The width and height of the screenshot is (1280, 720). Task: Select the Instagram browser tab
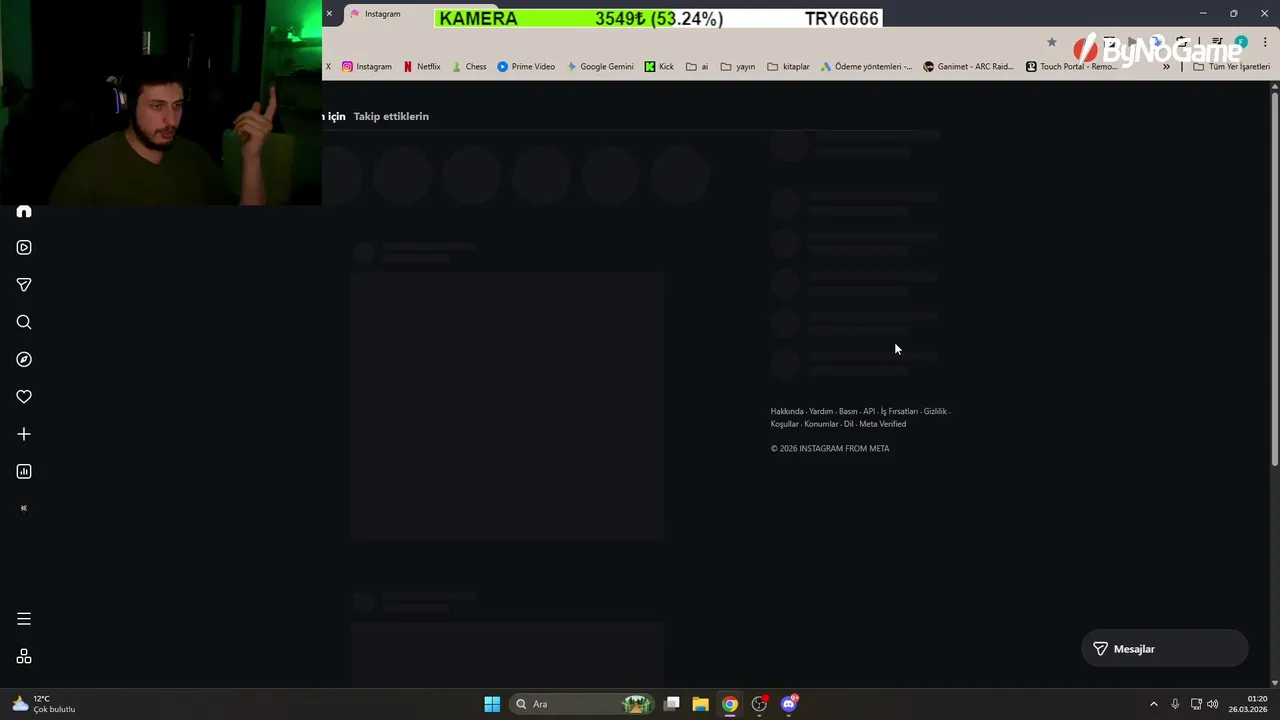385,14
